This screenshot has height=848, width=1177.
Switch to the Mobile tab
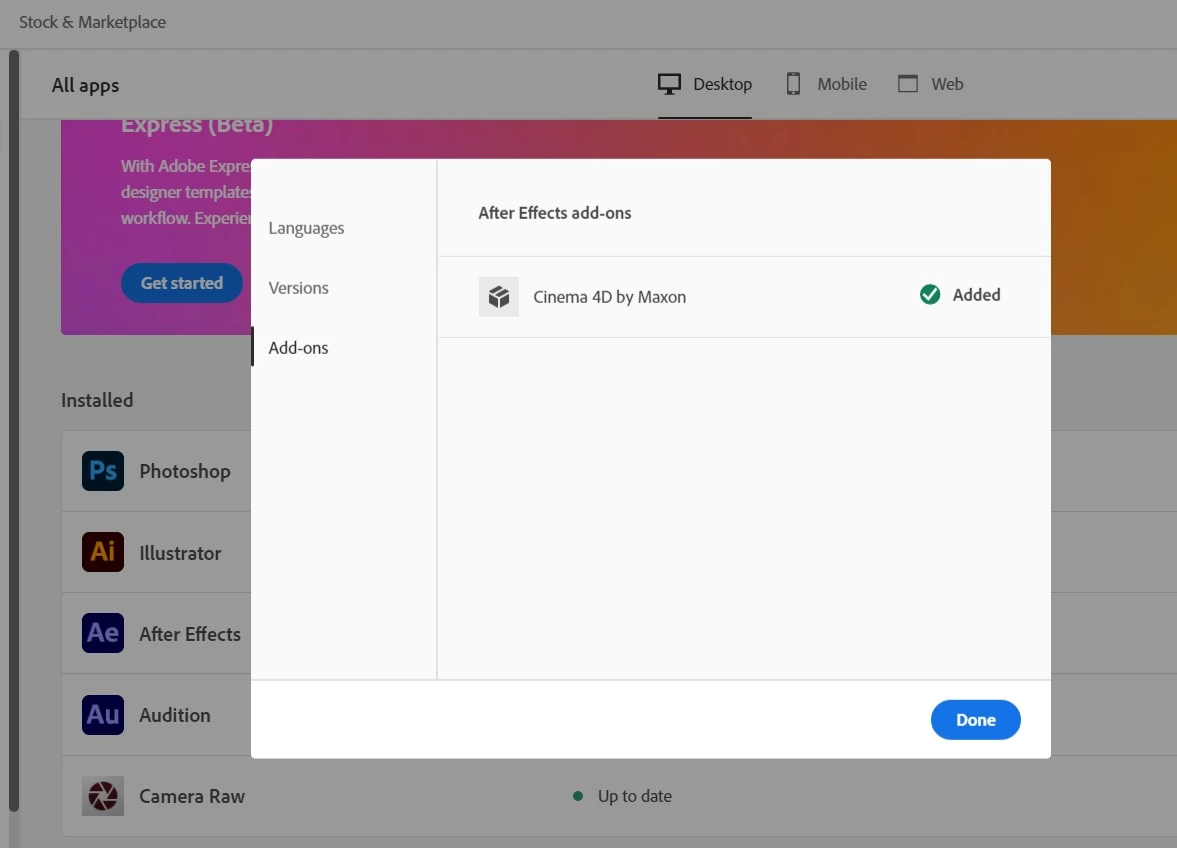coord(826,84)
